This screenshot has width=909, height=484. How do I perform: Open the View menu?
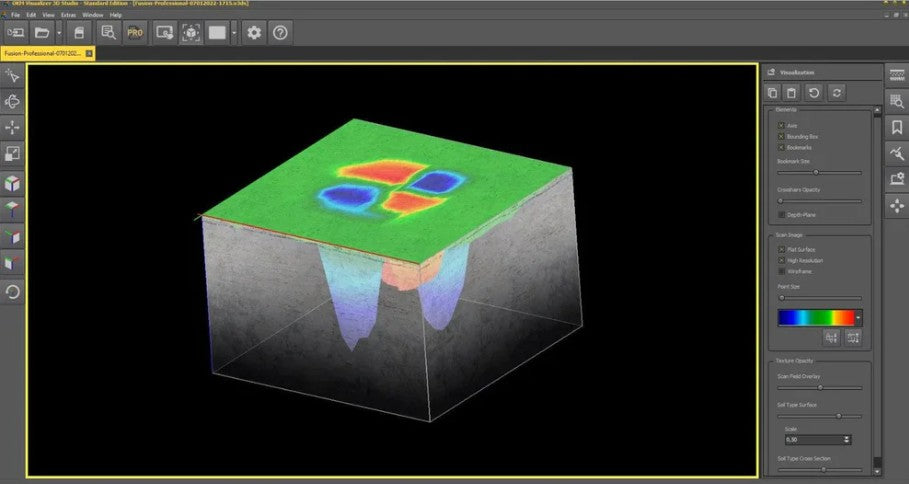coord(47,15)
